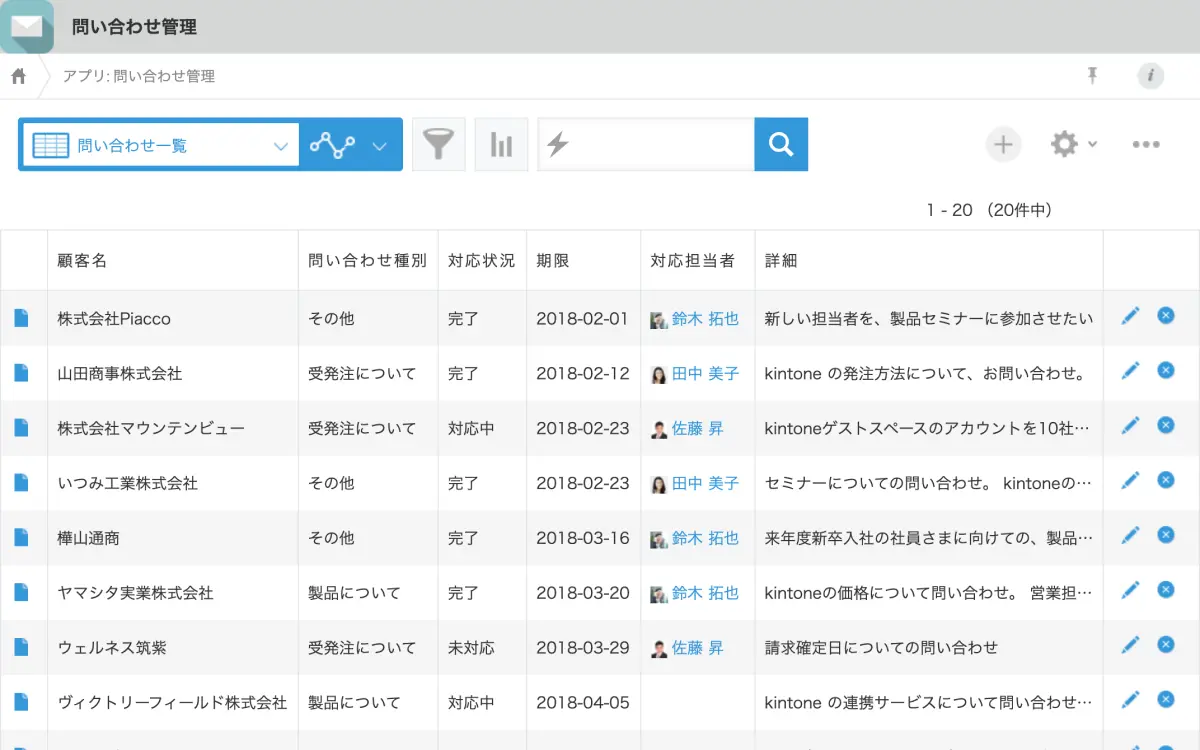Click the pin icon in header
Image resolution: width=1200 pixels, height=750 pixels.
1092,76
